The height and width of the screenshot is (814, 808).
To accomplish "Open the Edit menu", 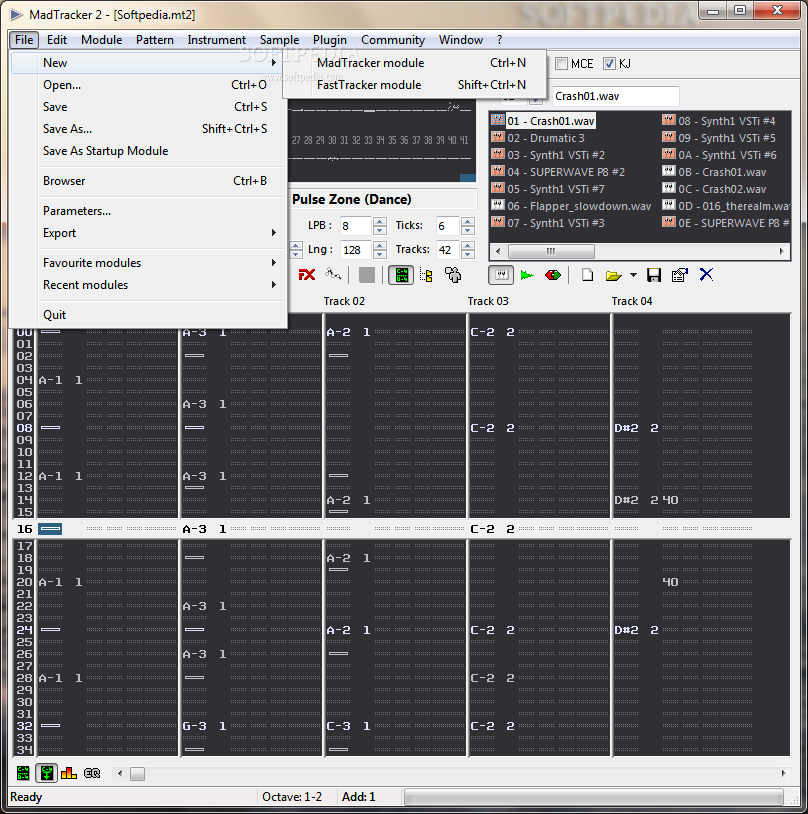I will (57, 40).
